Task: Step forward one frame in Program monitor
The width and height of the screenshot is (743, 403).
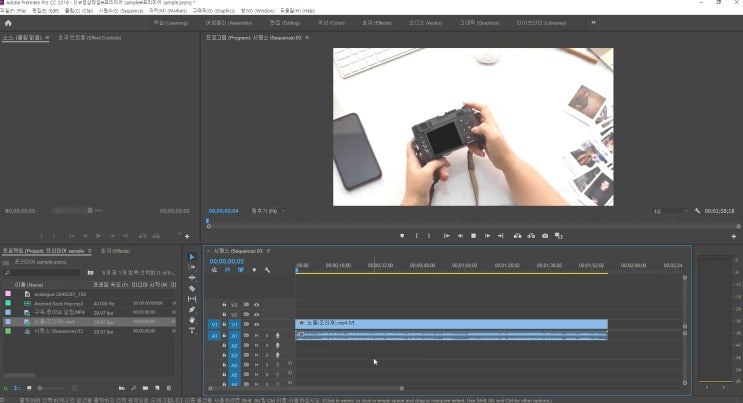Action: tap(487, 236)
